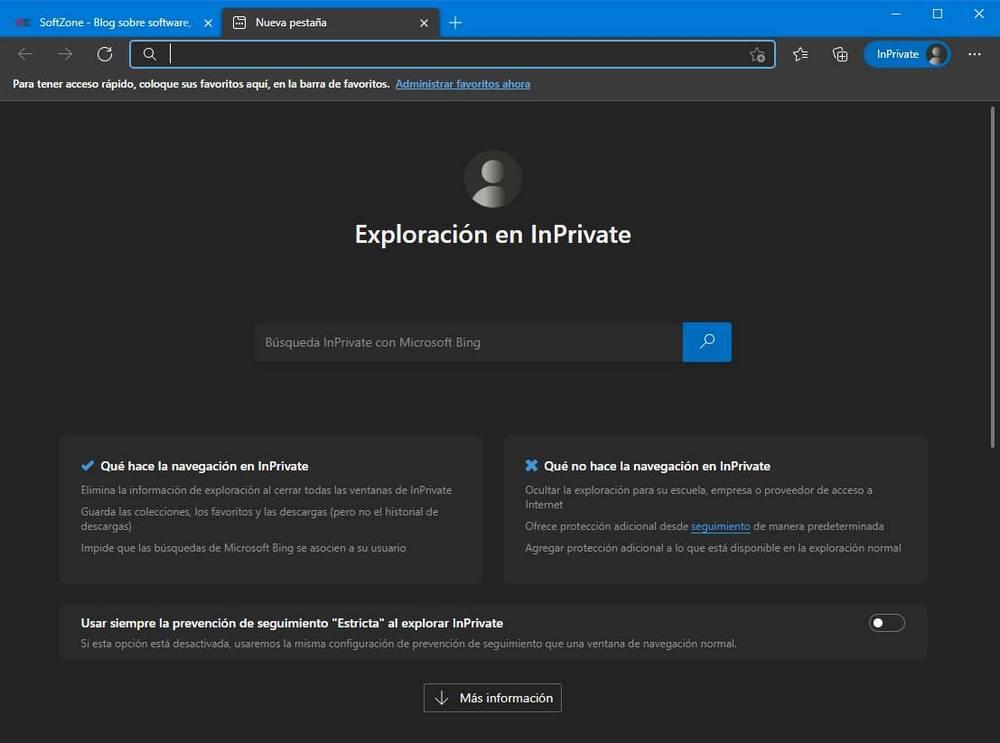Open the Administrar favoritos ahora link
1000x743 pixels.
pyautogui.click(x=462, y=84)
